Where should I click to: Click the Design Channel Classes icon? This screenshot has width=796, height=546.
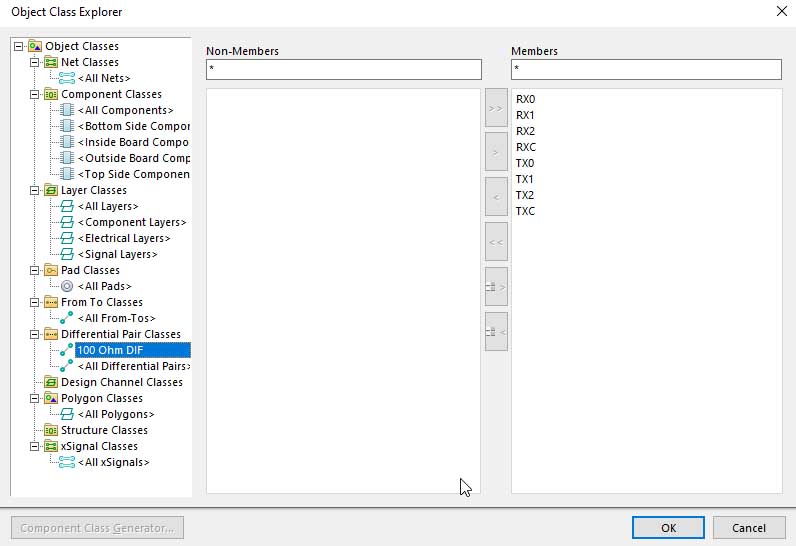51,382
